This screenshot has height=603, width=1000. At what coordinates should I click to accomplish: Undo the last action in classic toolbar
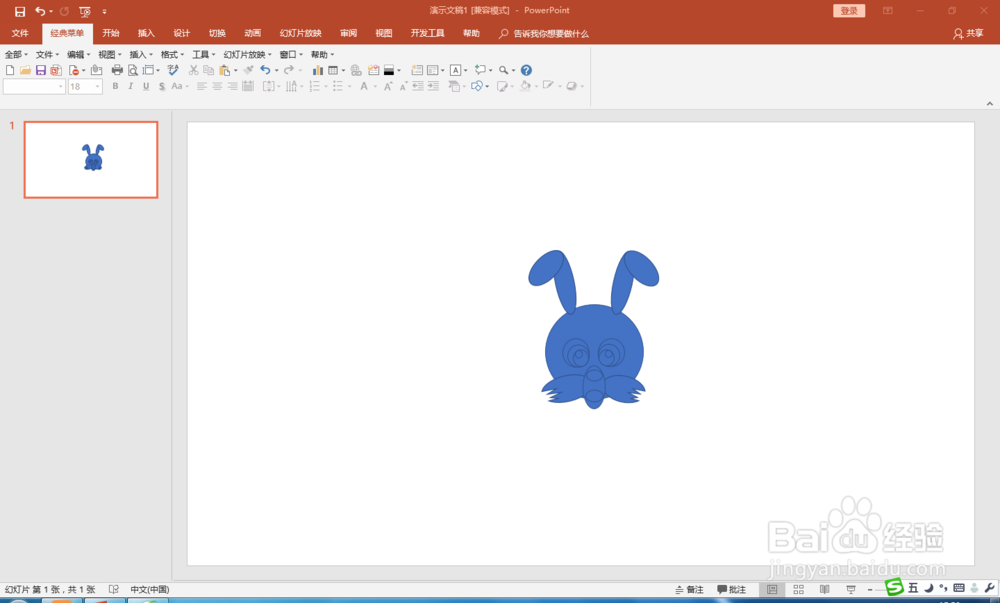tap(265, 70)
